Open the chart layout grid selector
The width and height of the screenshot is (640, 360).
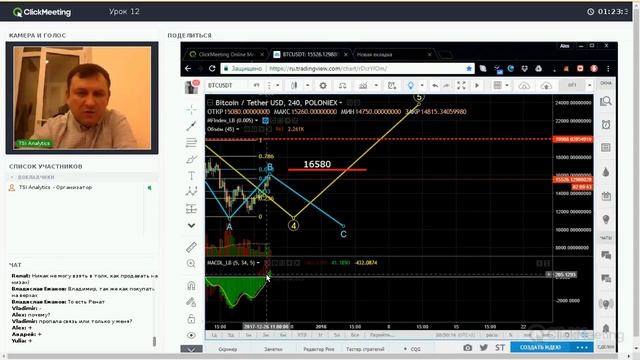point(497,85)
